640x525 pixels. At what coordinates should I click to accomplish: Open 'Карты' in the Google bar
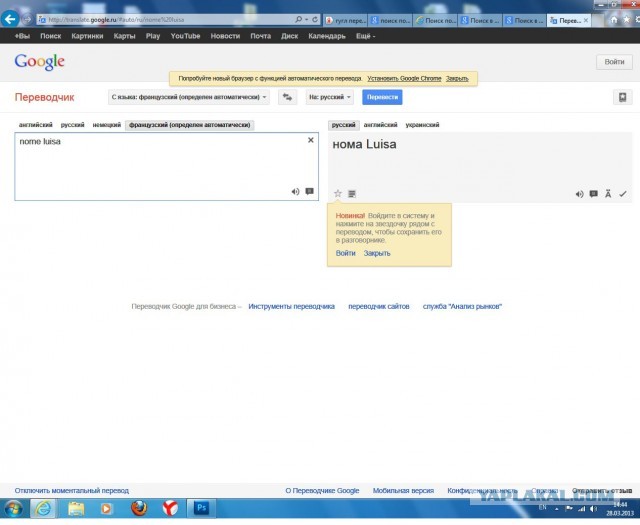(124, 36)
